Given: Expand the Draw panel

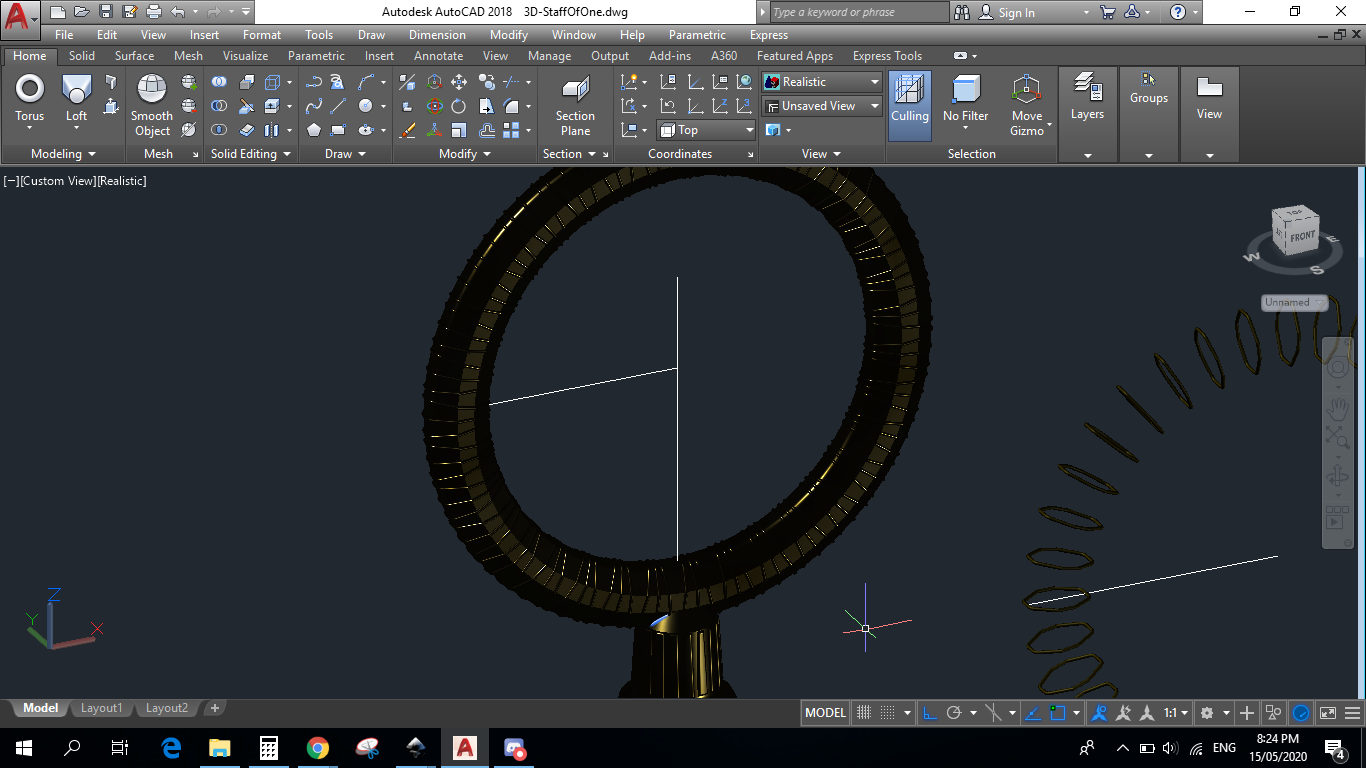Looking at the screenshot, I should click(346, 154).
